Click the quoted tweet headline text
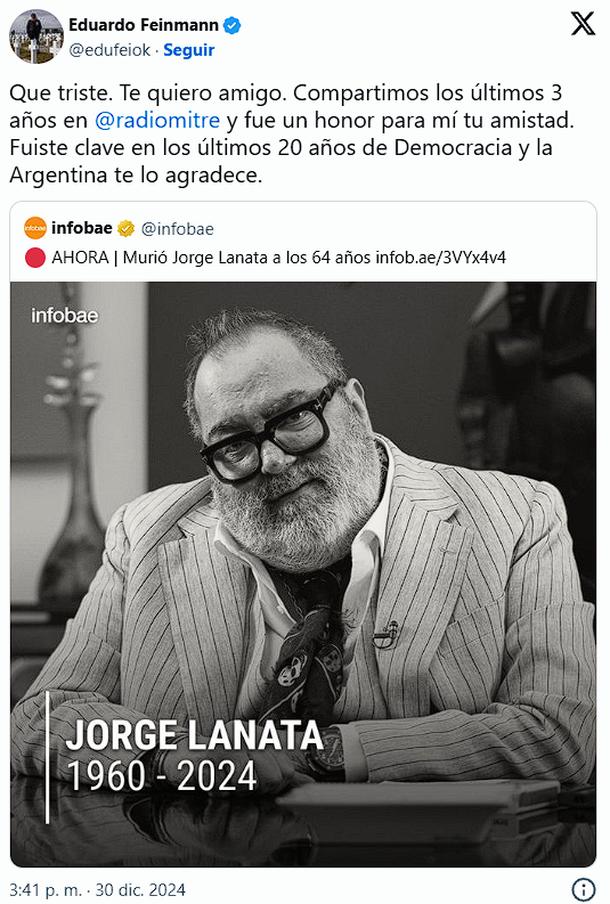Screen dimensions: 610x904 tap(278, 257)
